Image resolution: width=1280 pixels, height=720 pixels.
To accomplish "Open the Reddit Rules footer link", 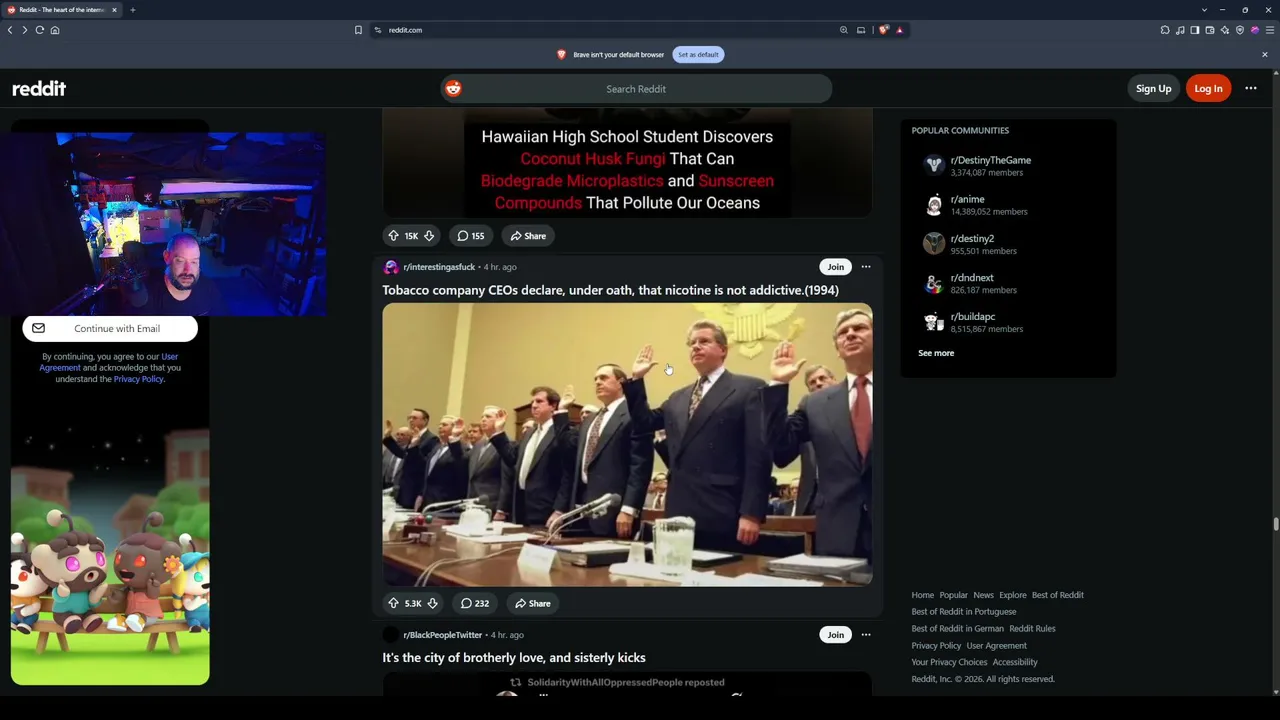I will (1032, 629).
